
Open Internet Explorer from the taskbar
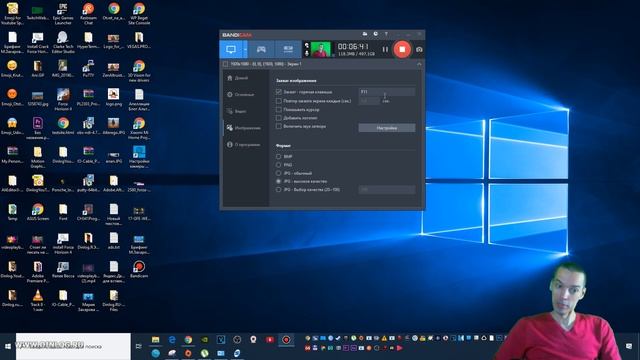pyautogui.click(x=237, y=353)
